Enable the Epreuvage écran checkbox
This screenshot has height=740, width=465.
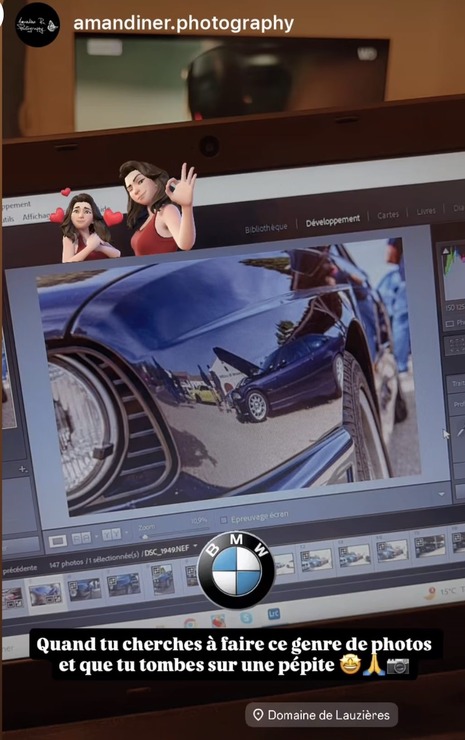tap(224, 521)
